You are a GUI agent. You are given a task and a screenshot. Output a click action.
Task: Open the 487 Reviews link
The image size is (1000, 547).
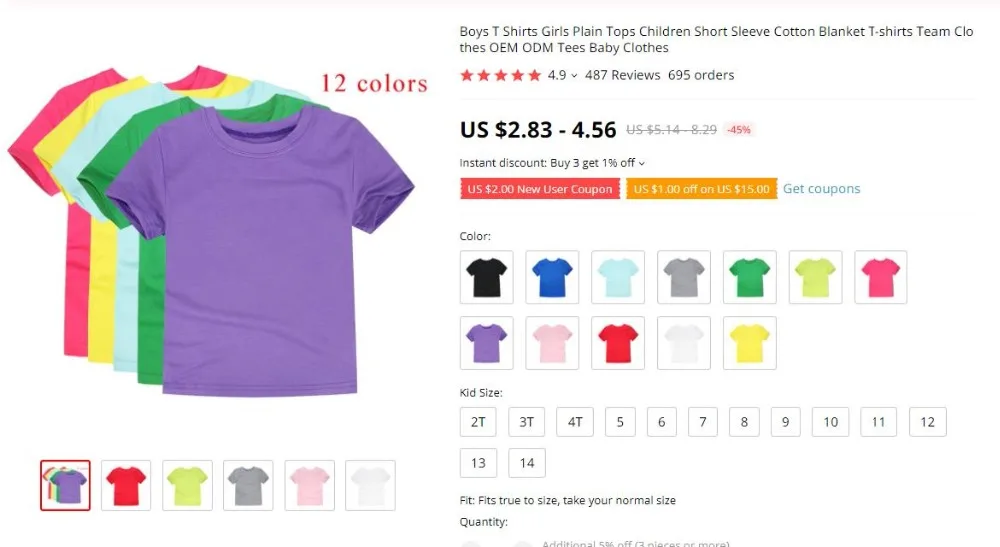pos(622,75)
